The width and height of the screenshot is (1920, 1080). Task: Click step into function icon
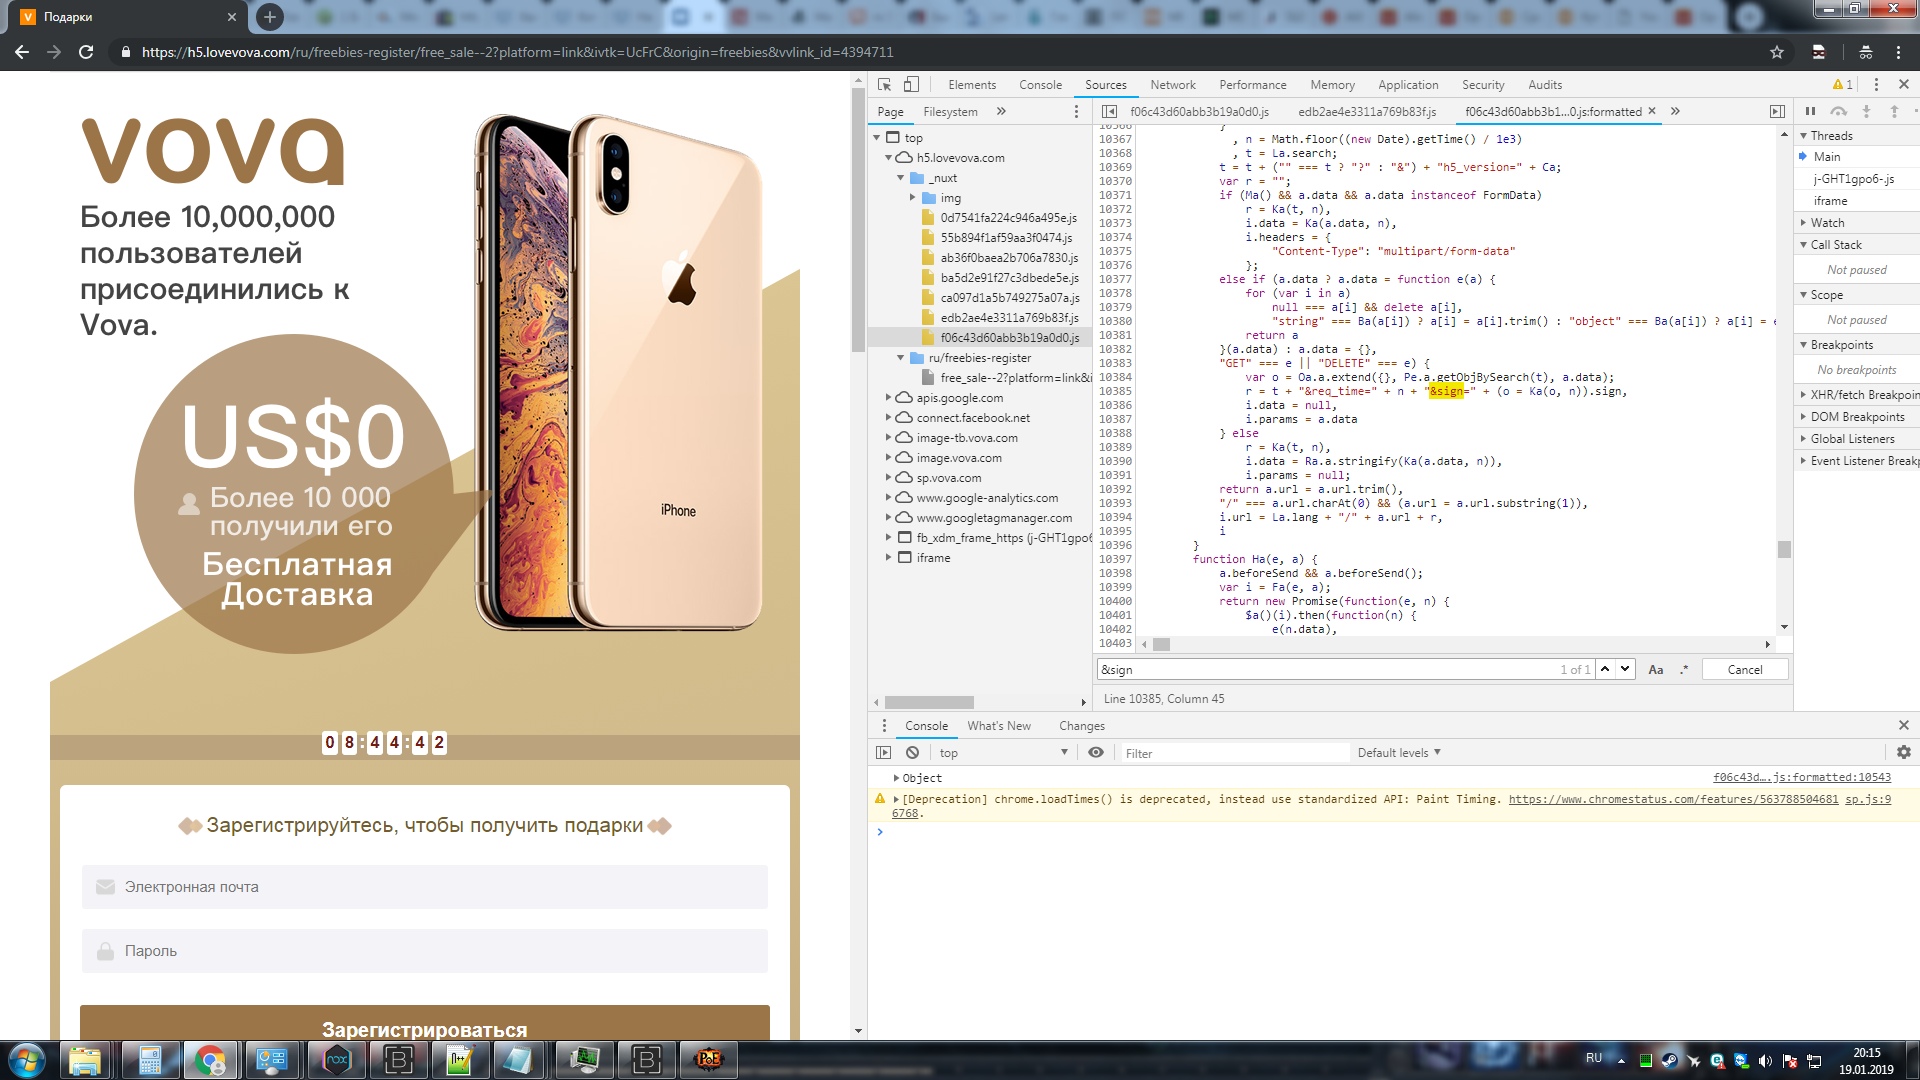(1866, 112)
